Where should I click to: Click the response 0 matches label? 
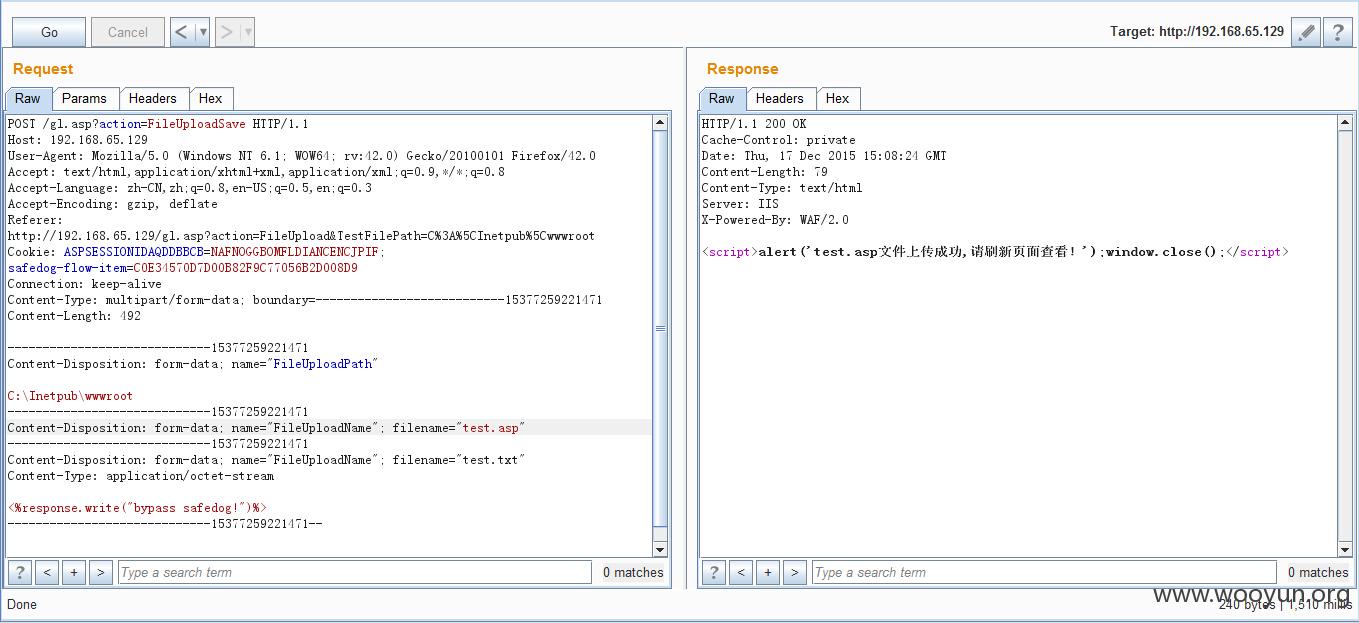[1318, 572]
